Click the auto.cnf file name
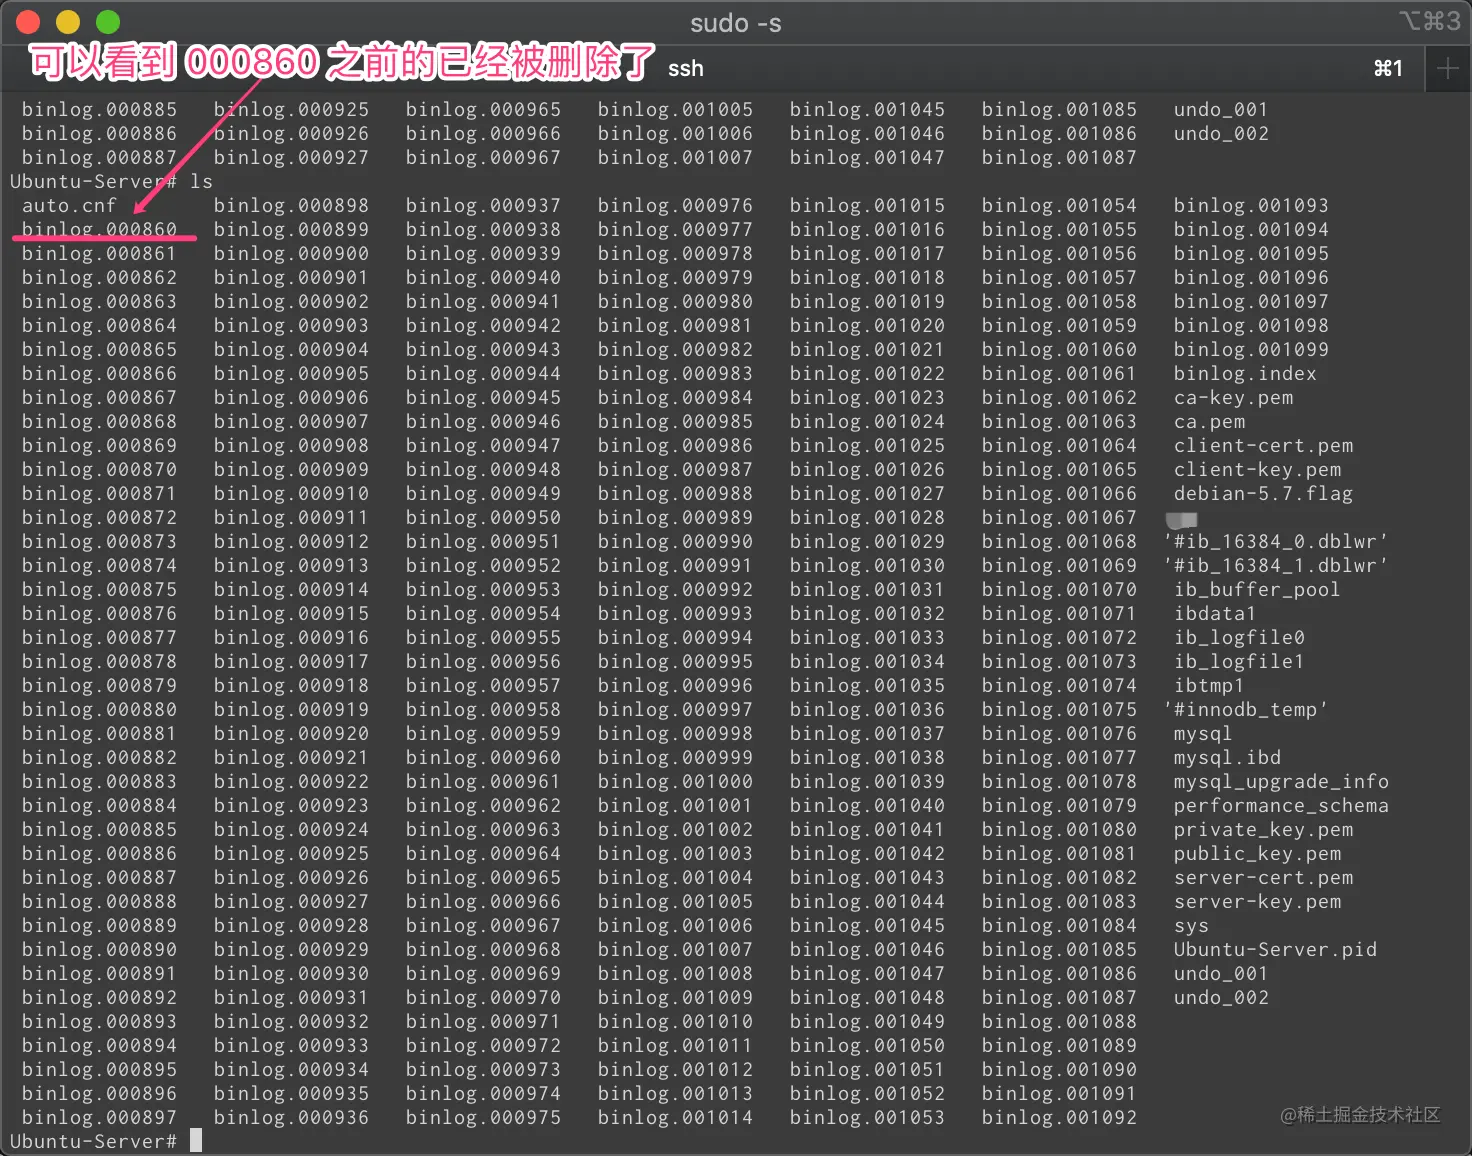The image size is (1472, 1156). click(x=69, y=205)
